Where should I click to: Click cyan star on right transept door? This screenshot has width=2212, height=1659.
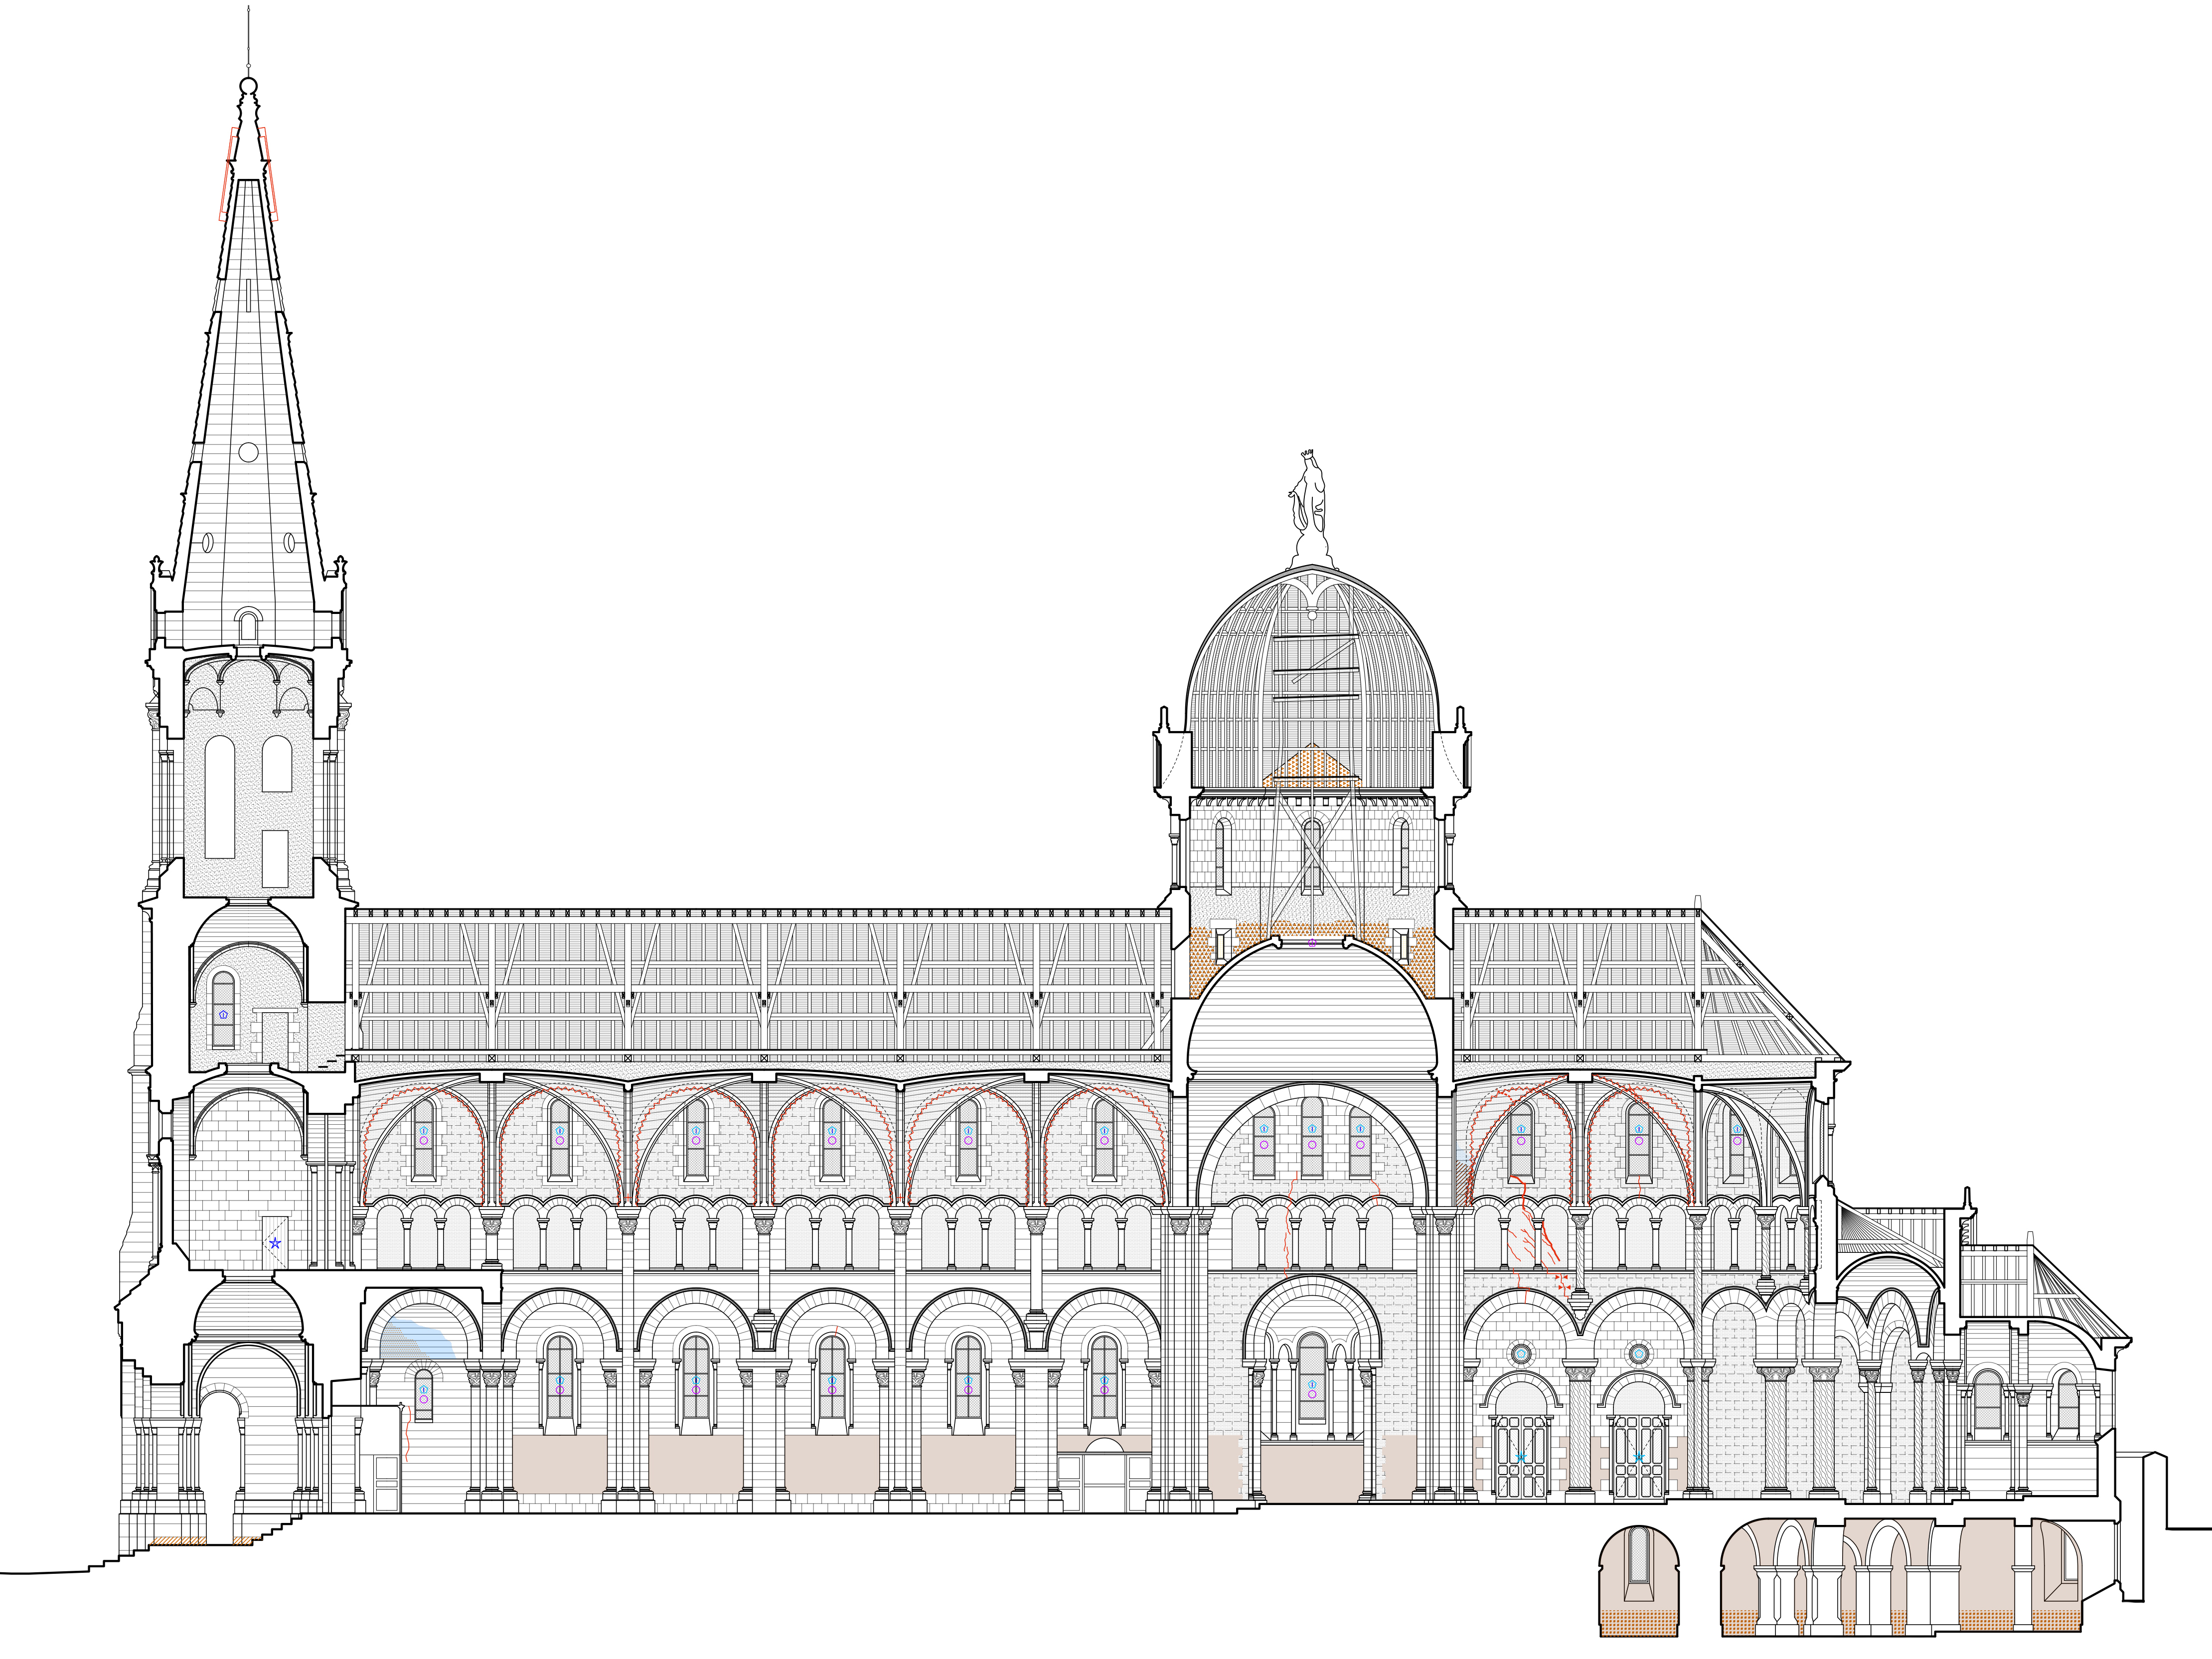(1638, 1458)
